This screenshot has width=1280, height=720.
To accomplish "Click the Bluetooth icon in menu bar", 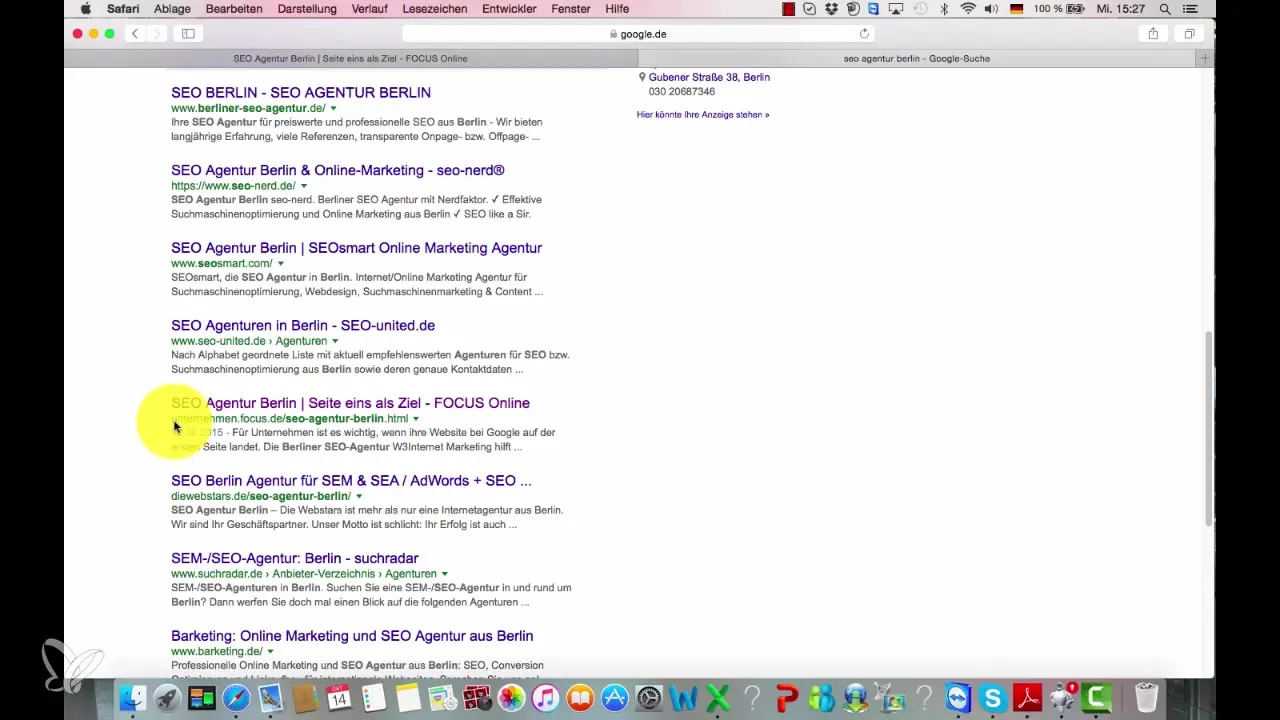I will click(x=944, y=9).
